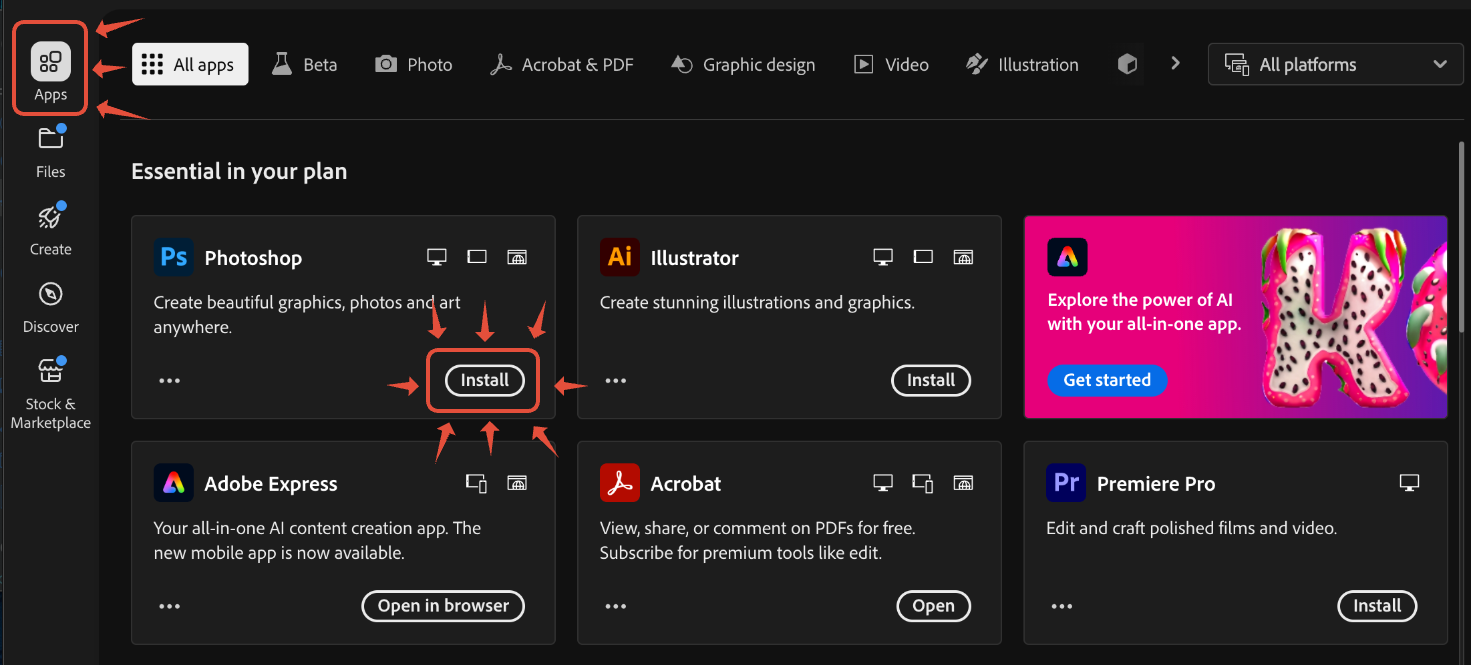
Task: Switch to Graphic design category
Action: pyautogui.click(x=743, y=64)
